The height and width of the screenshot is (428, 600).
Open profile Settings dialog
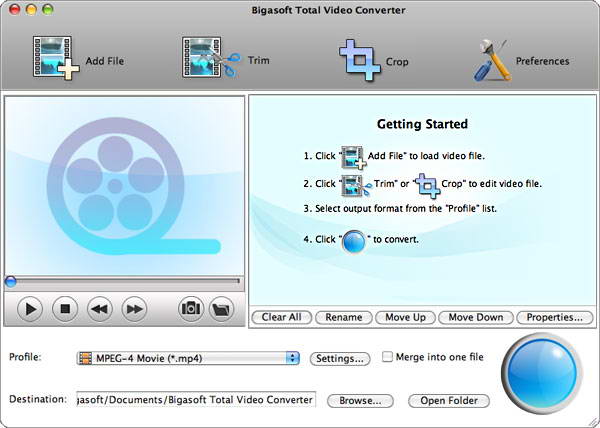click(340, 358)
